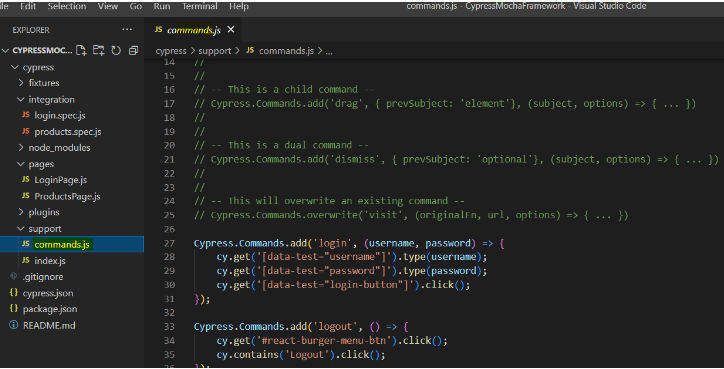Click support in the breadcrumb path

click(215, 51)
